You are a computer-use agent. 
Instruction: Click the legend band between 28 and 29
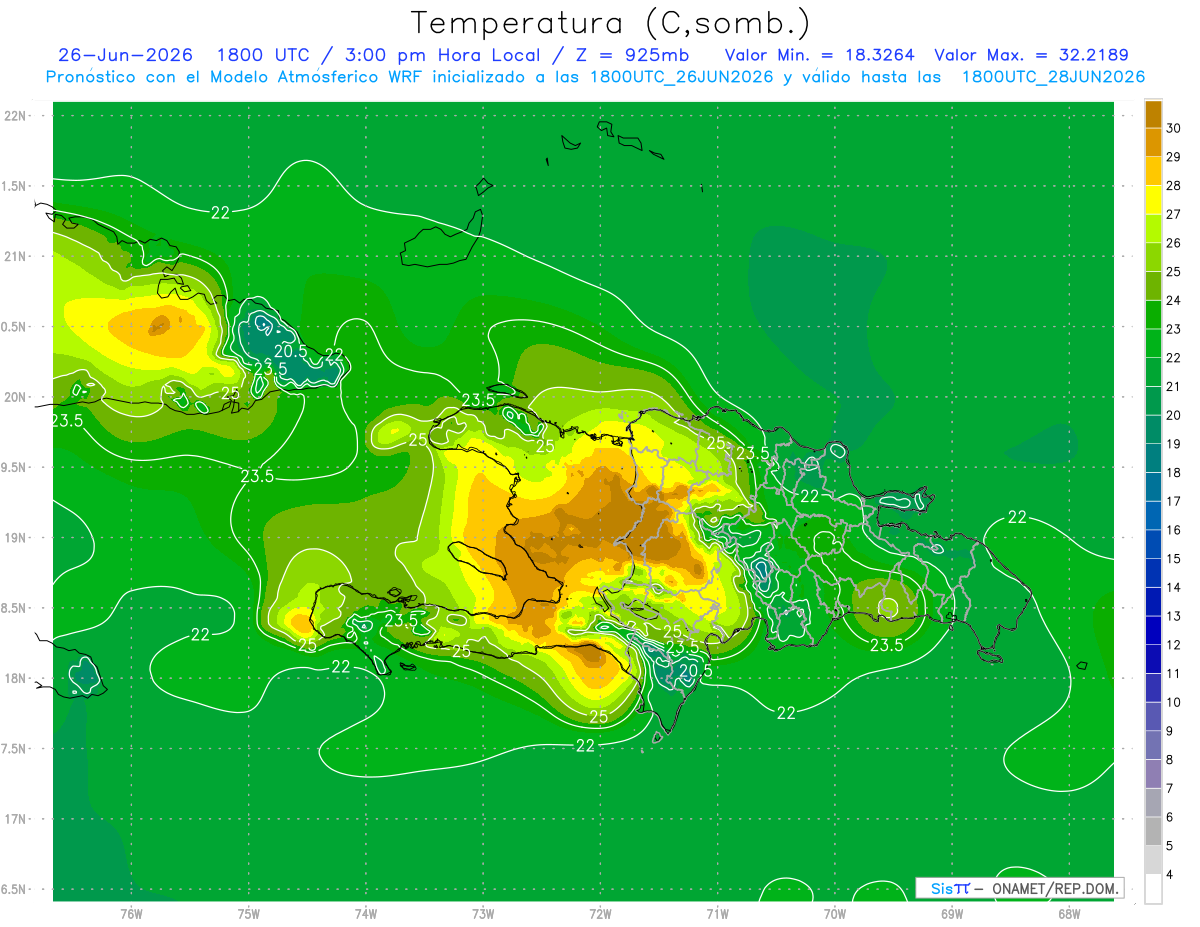pyautogui.click(x=1153, y=171)
